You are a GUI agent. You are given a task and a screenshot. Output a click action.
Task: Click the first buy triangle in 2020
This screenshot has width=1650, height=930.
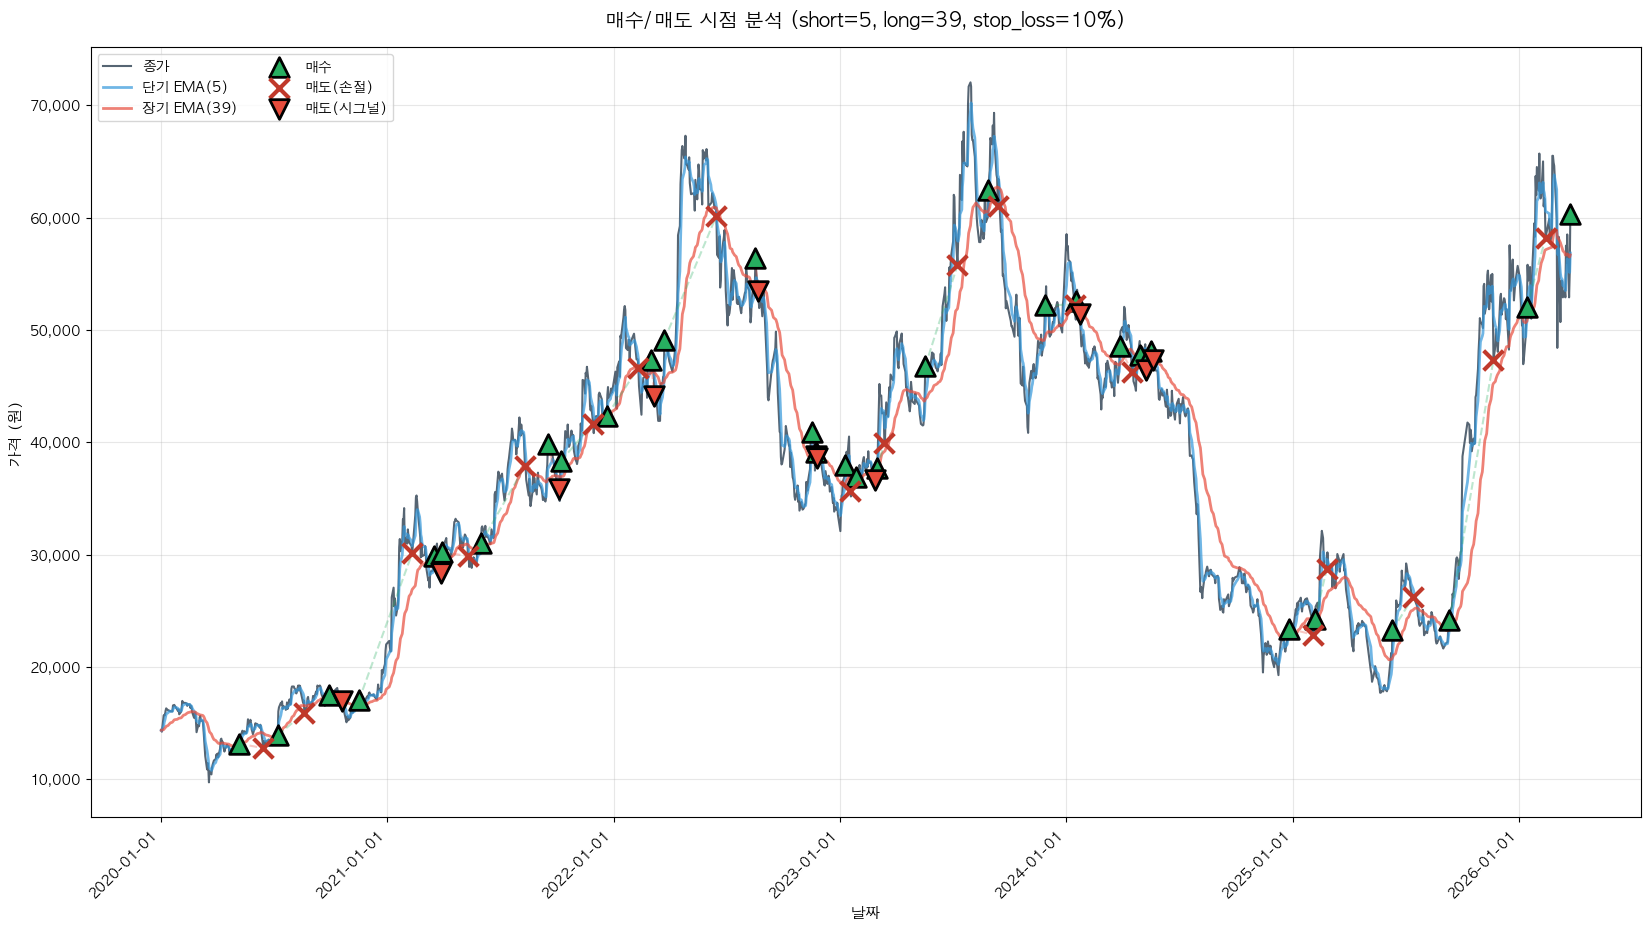click(239, 744)
